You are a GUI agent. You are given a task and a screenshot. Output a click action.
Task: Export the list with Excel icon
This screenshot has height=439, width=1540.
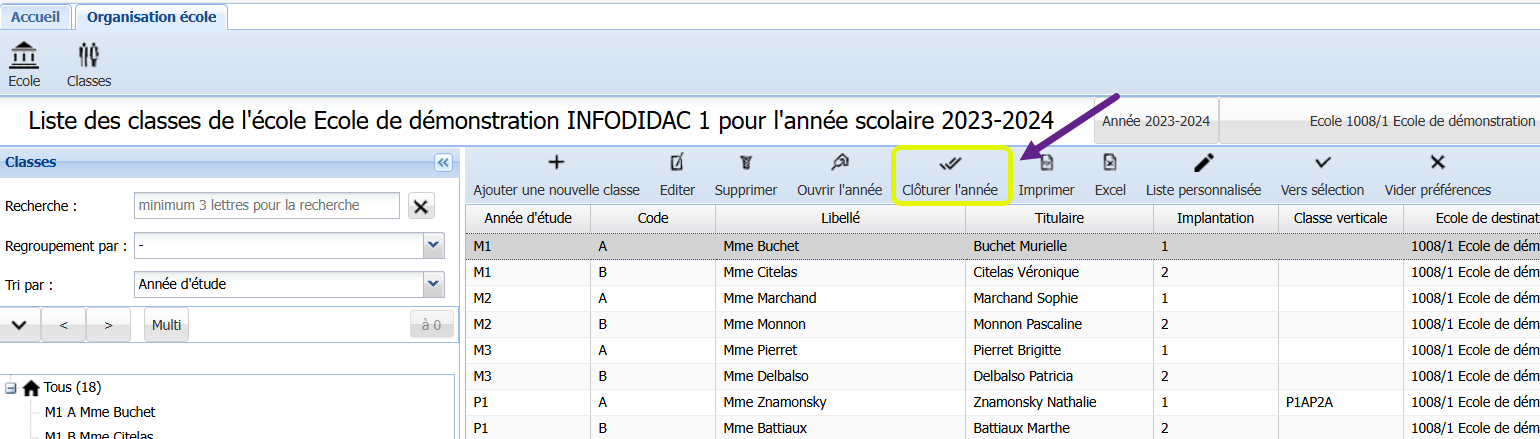point(1109,163)
